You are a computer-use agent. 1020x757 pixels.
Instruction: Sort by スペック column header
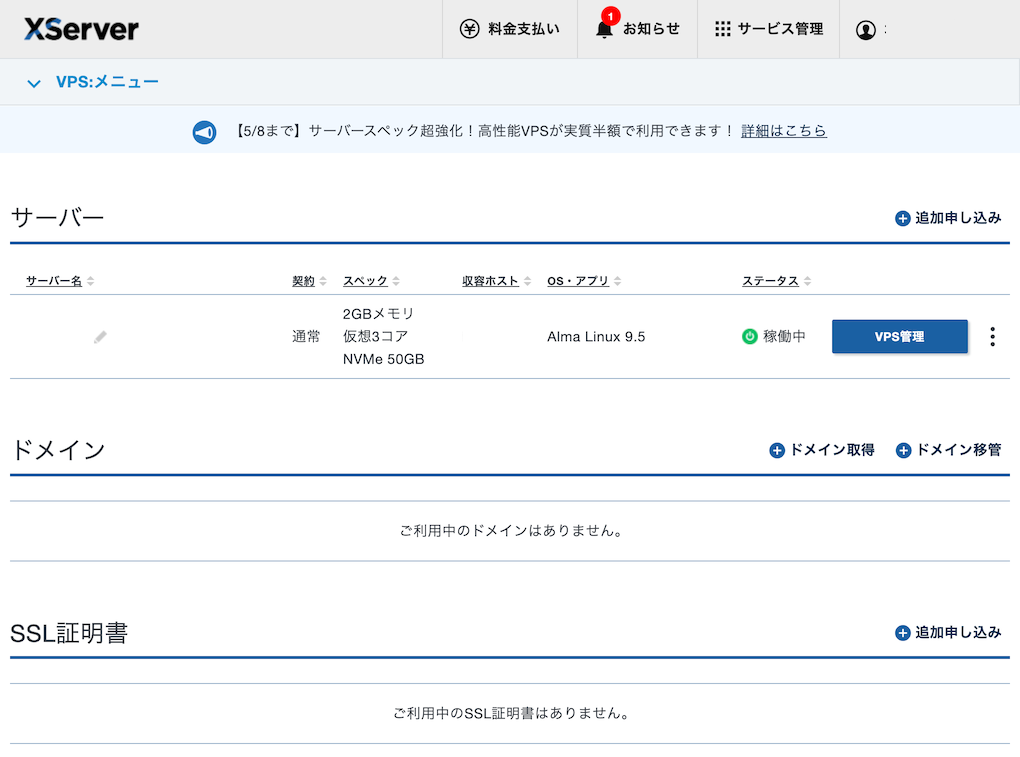click(371, 281)
